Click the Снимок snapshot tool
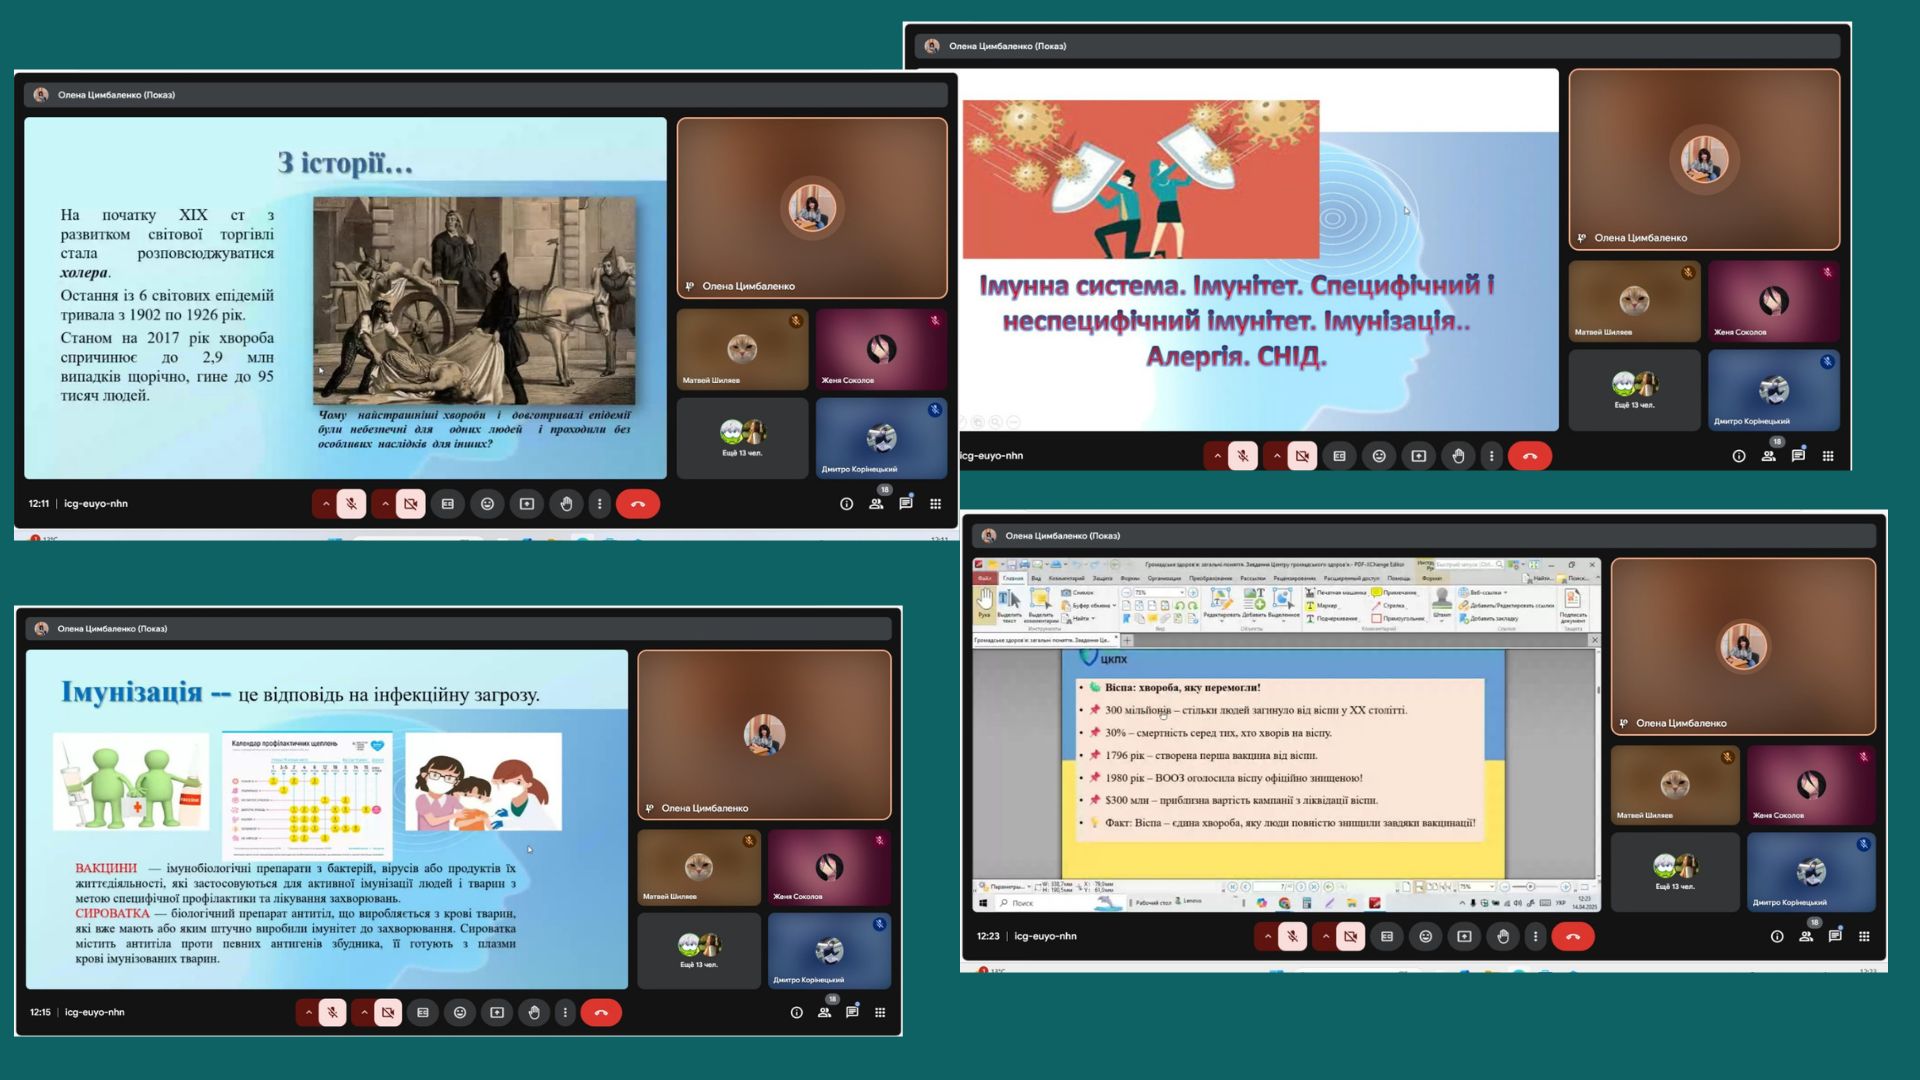The height and width of the screenshot is (1080, 1920). click(x=1078, y=592)
